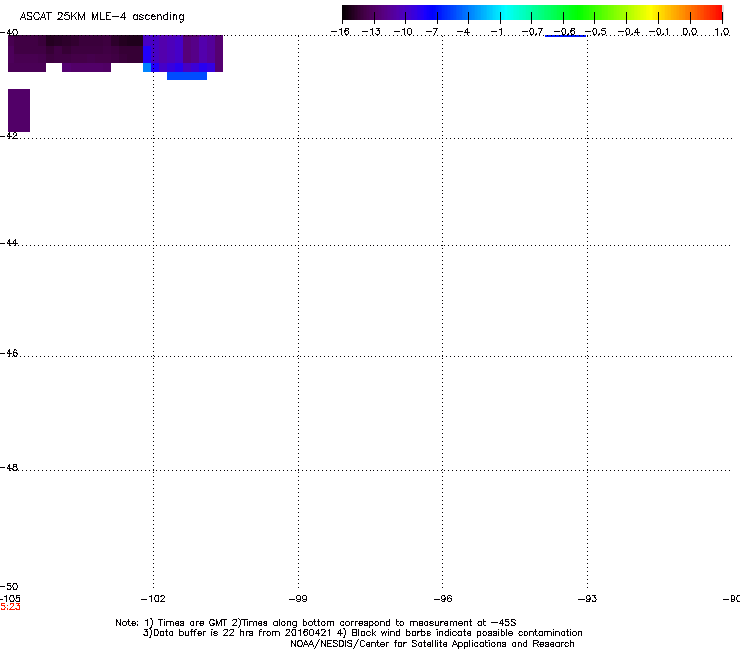Click the -105 longitude axis label
The height and width of the screenshot is (650, 740).
click(x=10, y=599)
